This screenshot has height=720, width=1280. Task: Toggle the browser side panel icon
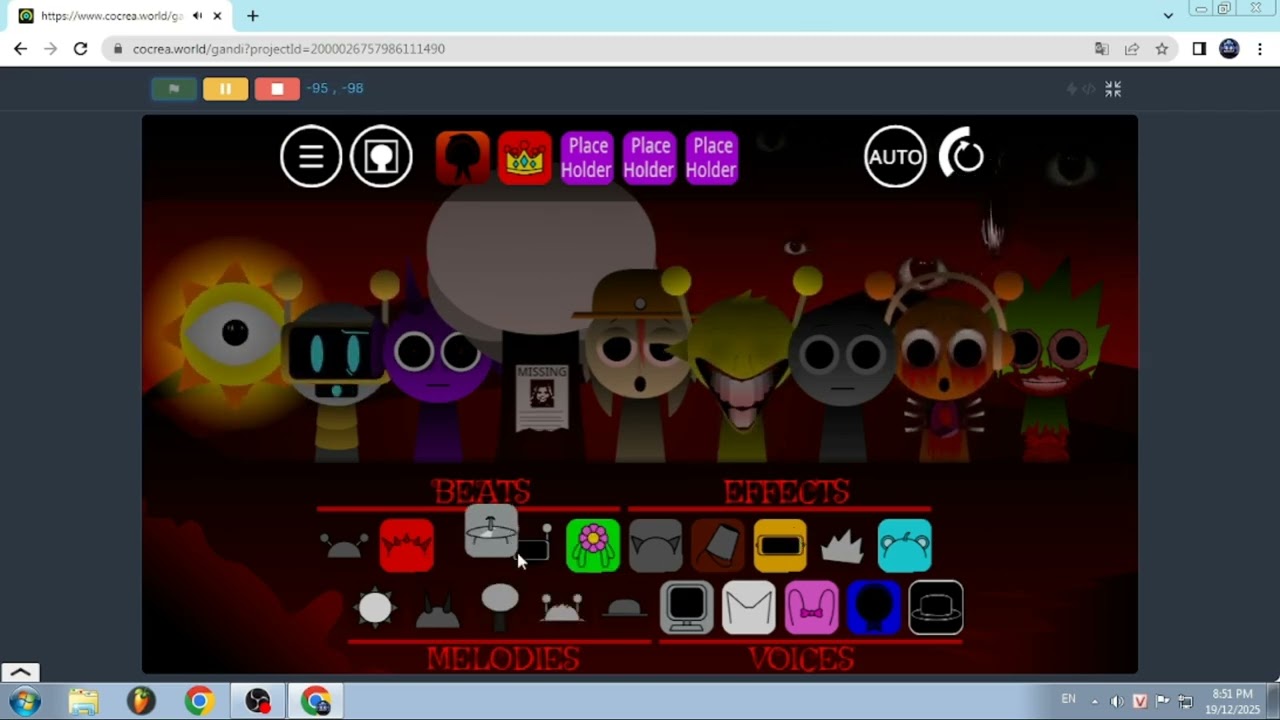click(1199, 48)
